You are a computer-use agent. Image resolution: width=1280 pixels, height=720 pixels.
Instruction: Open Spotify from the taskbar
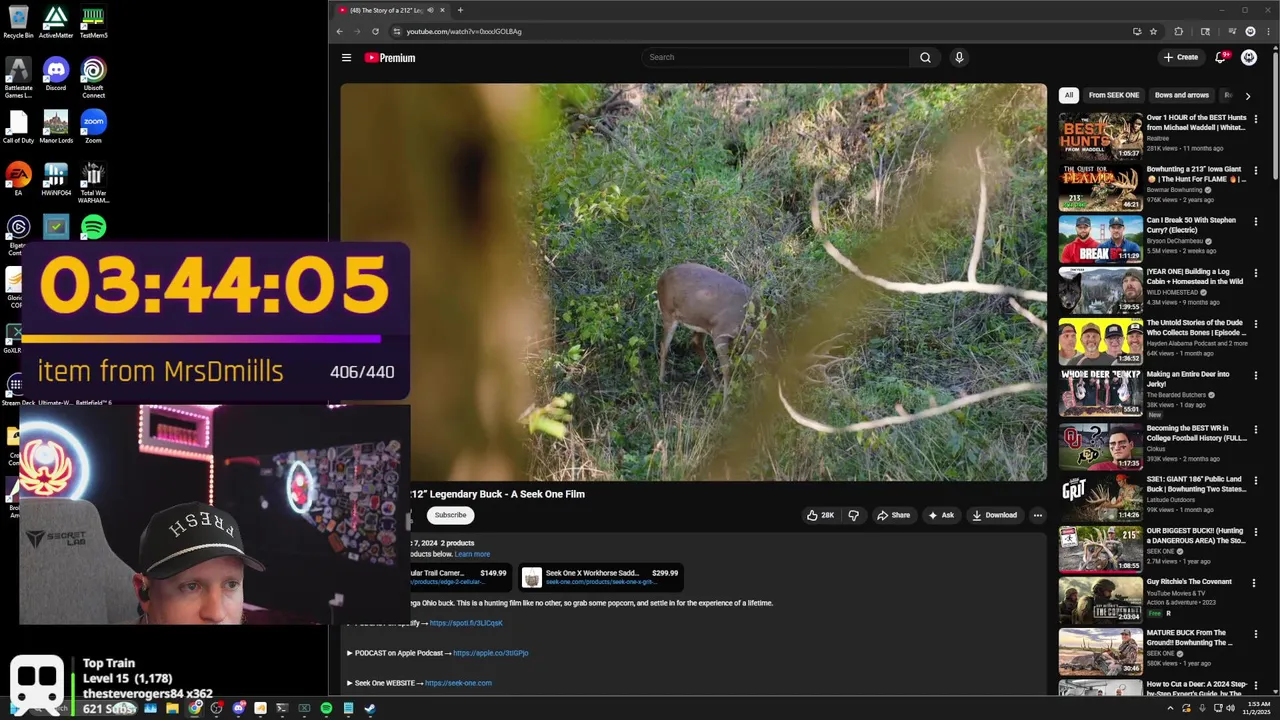click(x=326, y=708)
